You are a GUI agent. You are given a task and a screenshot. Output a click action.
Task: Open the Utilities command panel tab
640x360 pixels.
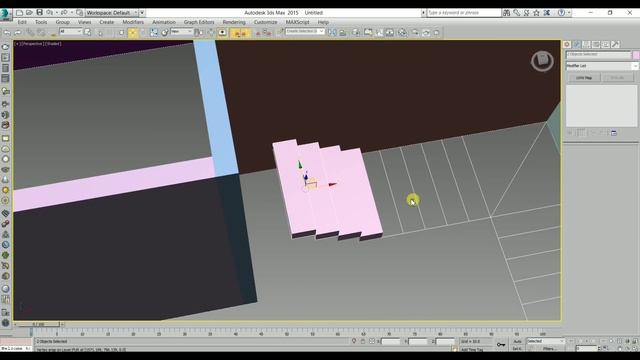point(616,44)
